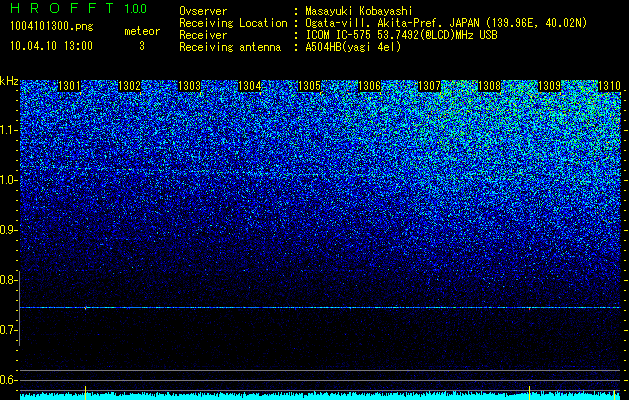Viewport: 629px width, 400px height.
Task: Click the 0.6 kHz axis label
Action: (8, 380)
